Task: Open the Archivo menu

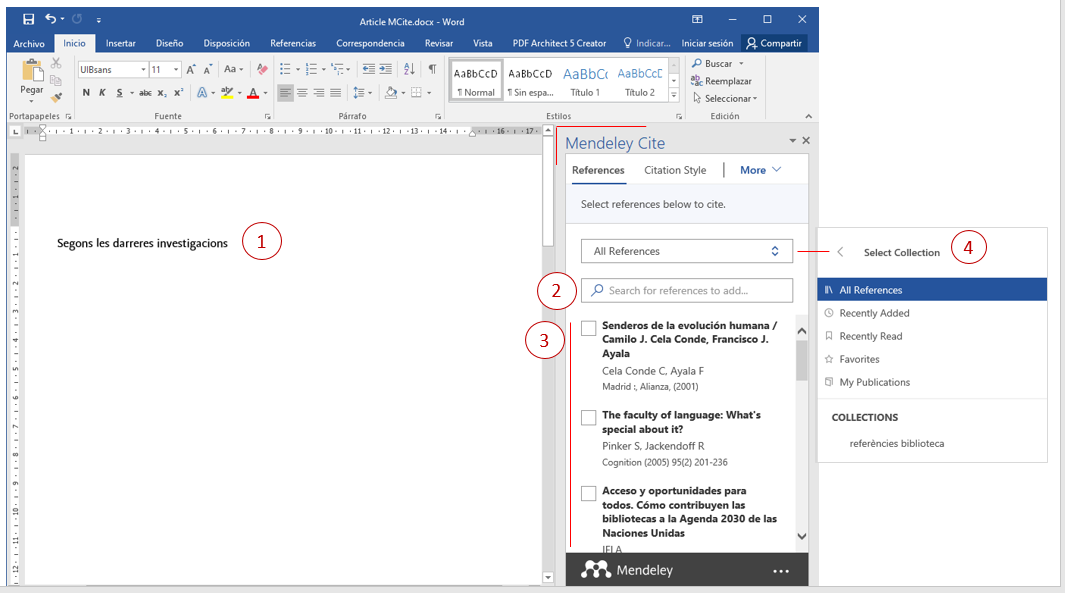Action: coord(29,43)
